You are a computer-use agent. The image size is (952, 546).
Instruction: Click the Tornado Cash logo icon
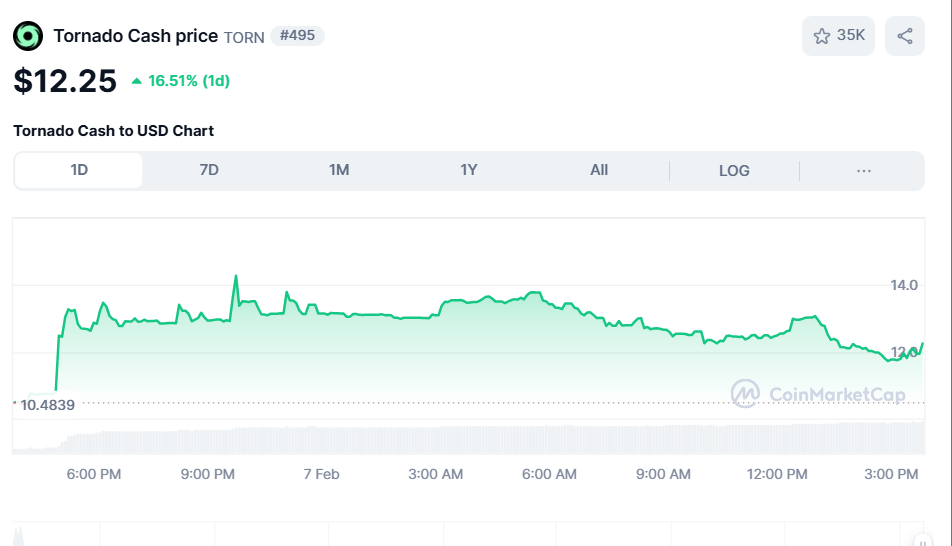(x=28, y=36)
